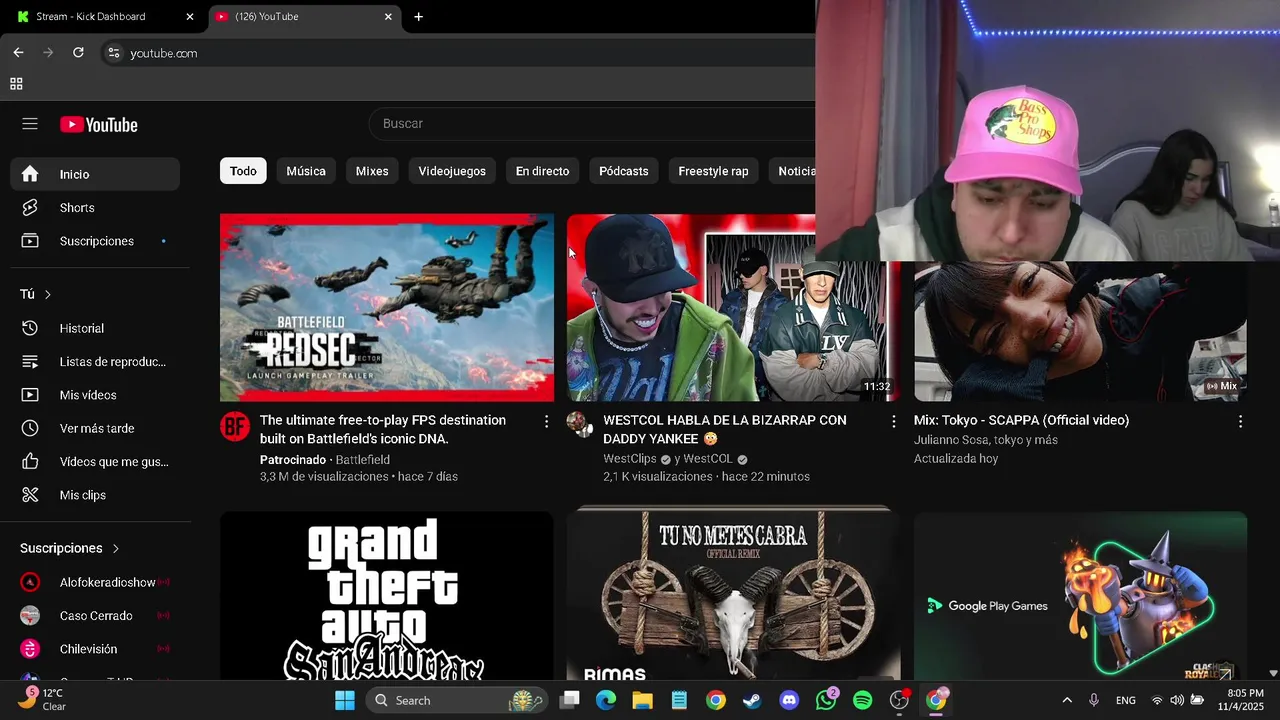This screenshot has width=1280, height=720.
Task: Open the site info icon in address bar
Action: (x=114, y=53)
